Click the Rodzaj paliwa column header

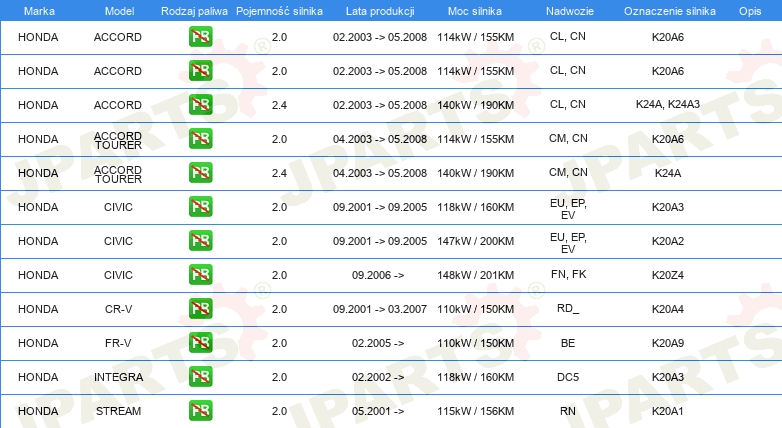pyautogui.click(x=194, y=11)
